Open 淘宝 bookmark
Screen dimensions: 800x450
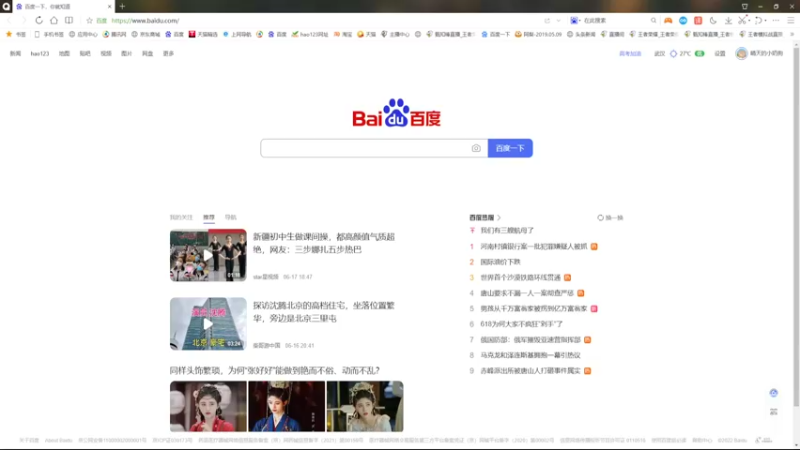pos(343,34)
